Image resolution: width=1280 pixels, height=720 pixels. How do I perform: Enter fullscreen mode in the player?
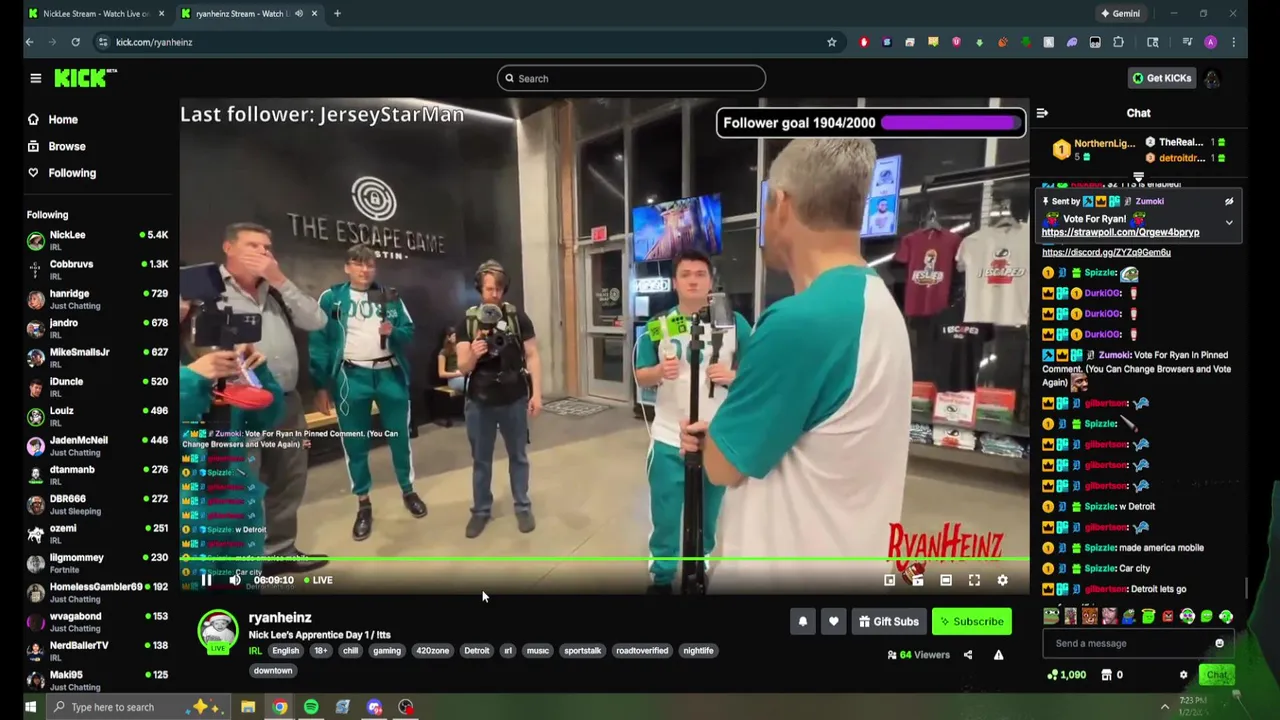point(974,580)
